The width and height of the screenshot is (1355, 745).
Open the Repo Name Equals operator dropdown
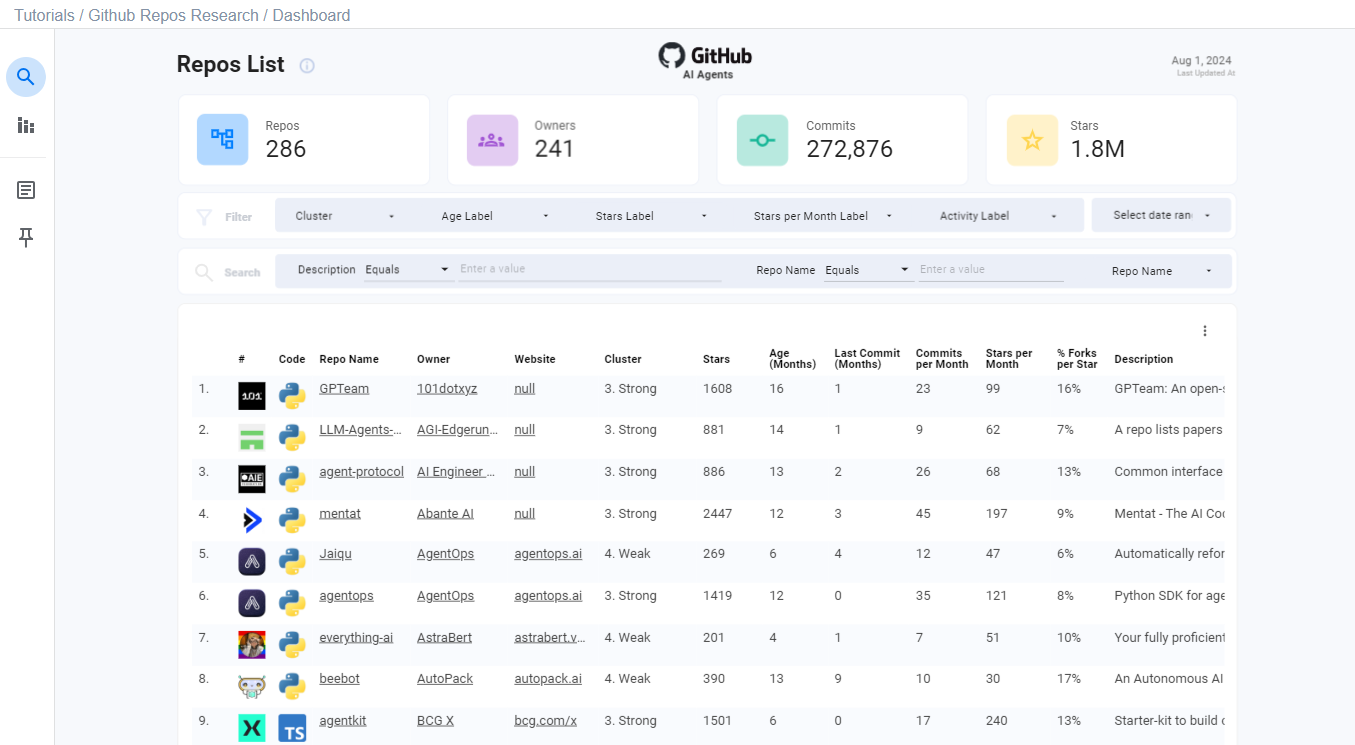[868, 270]
